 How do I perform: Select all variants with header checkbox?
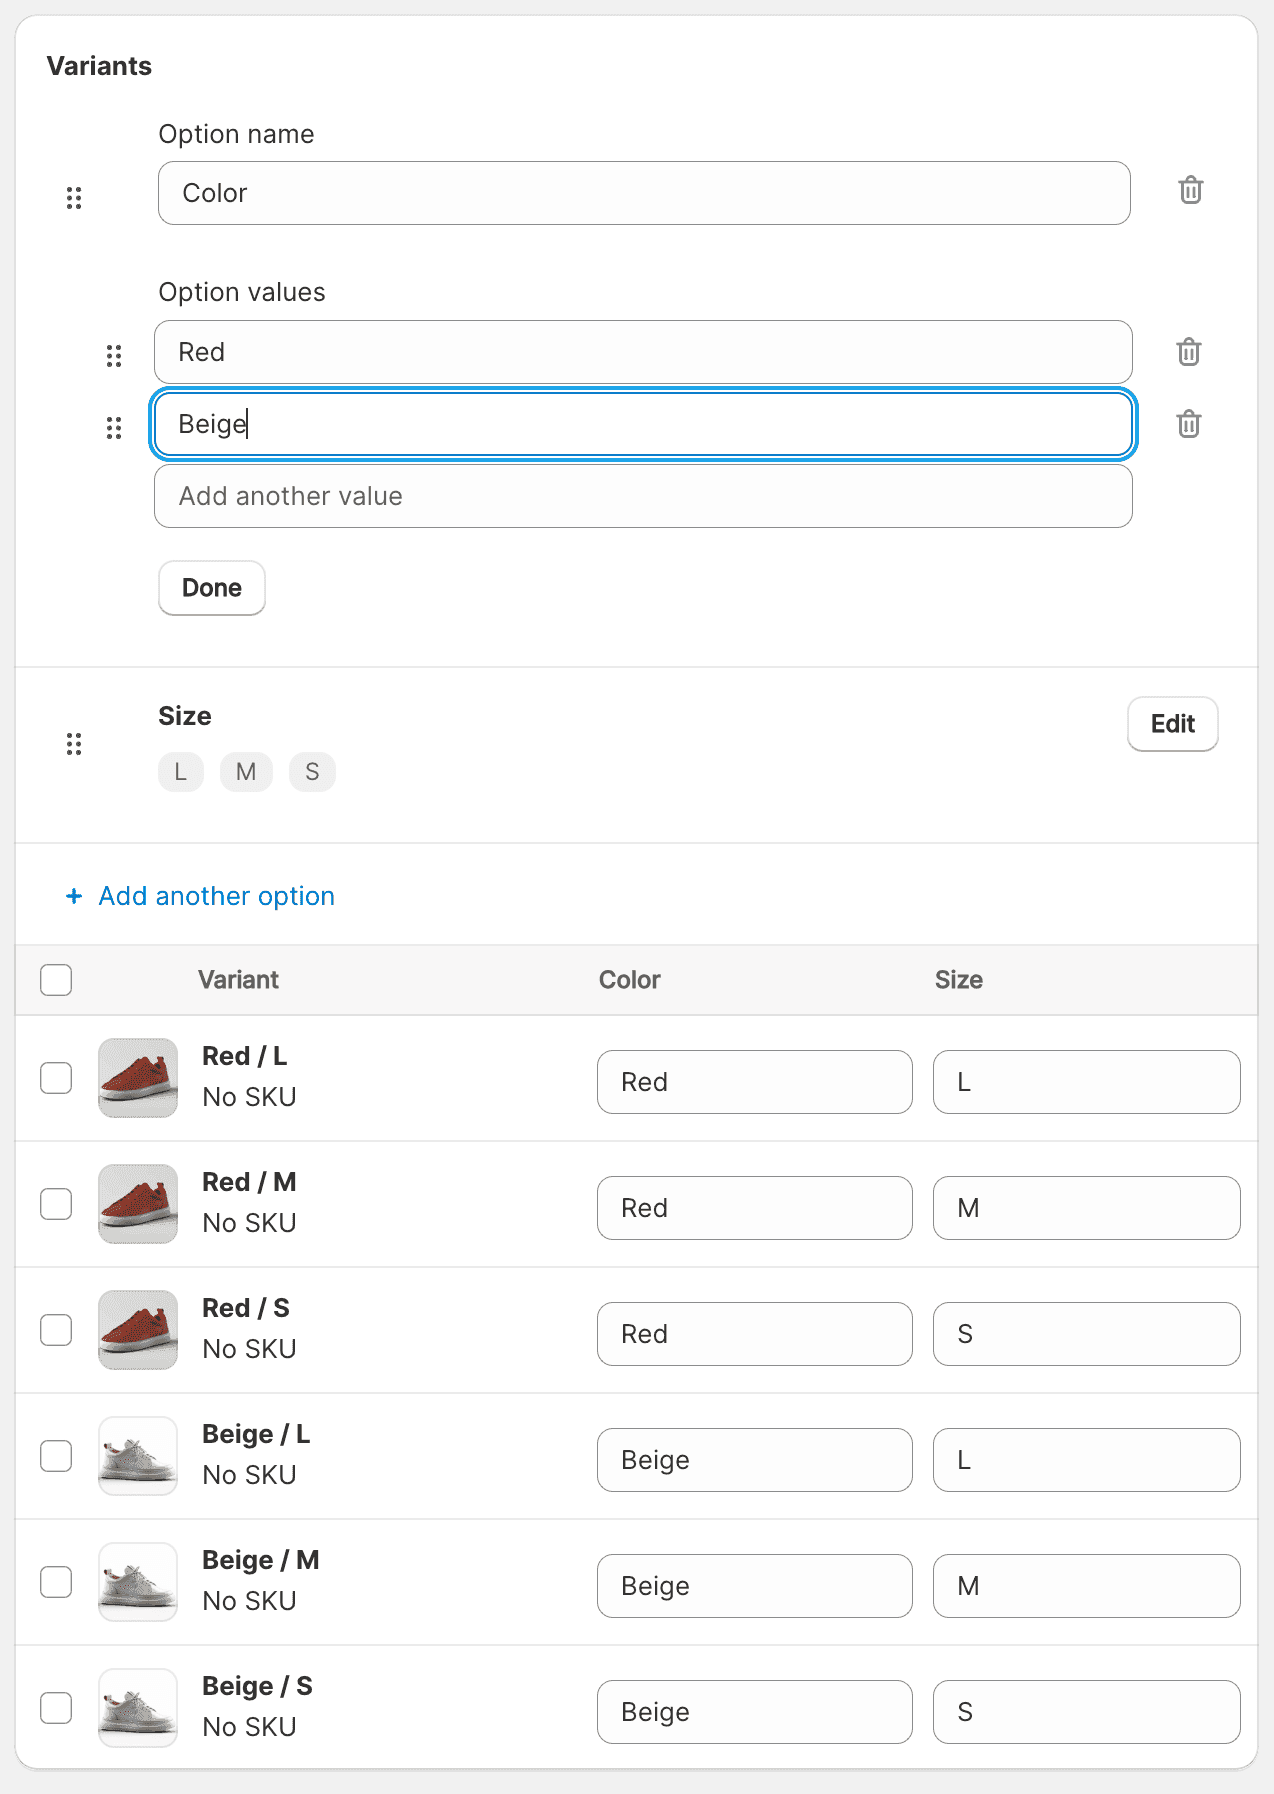click(56, 980)
